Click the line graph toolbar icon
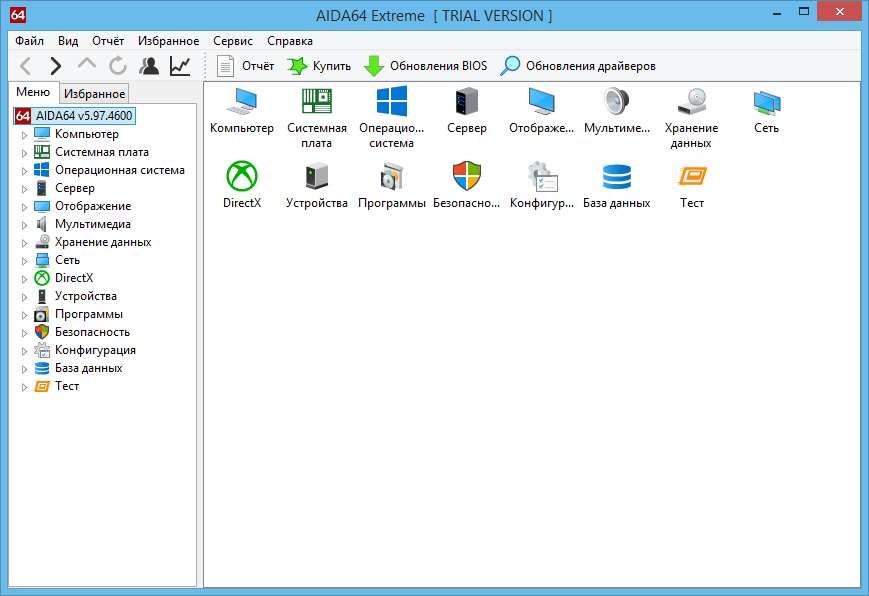 pyautogui.click(x=180, y=66)
